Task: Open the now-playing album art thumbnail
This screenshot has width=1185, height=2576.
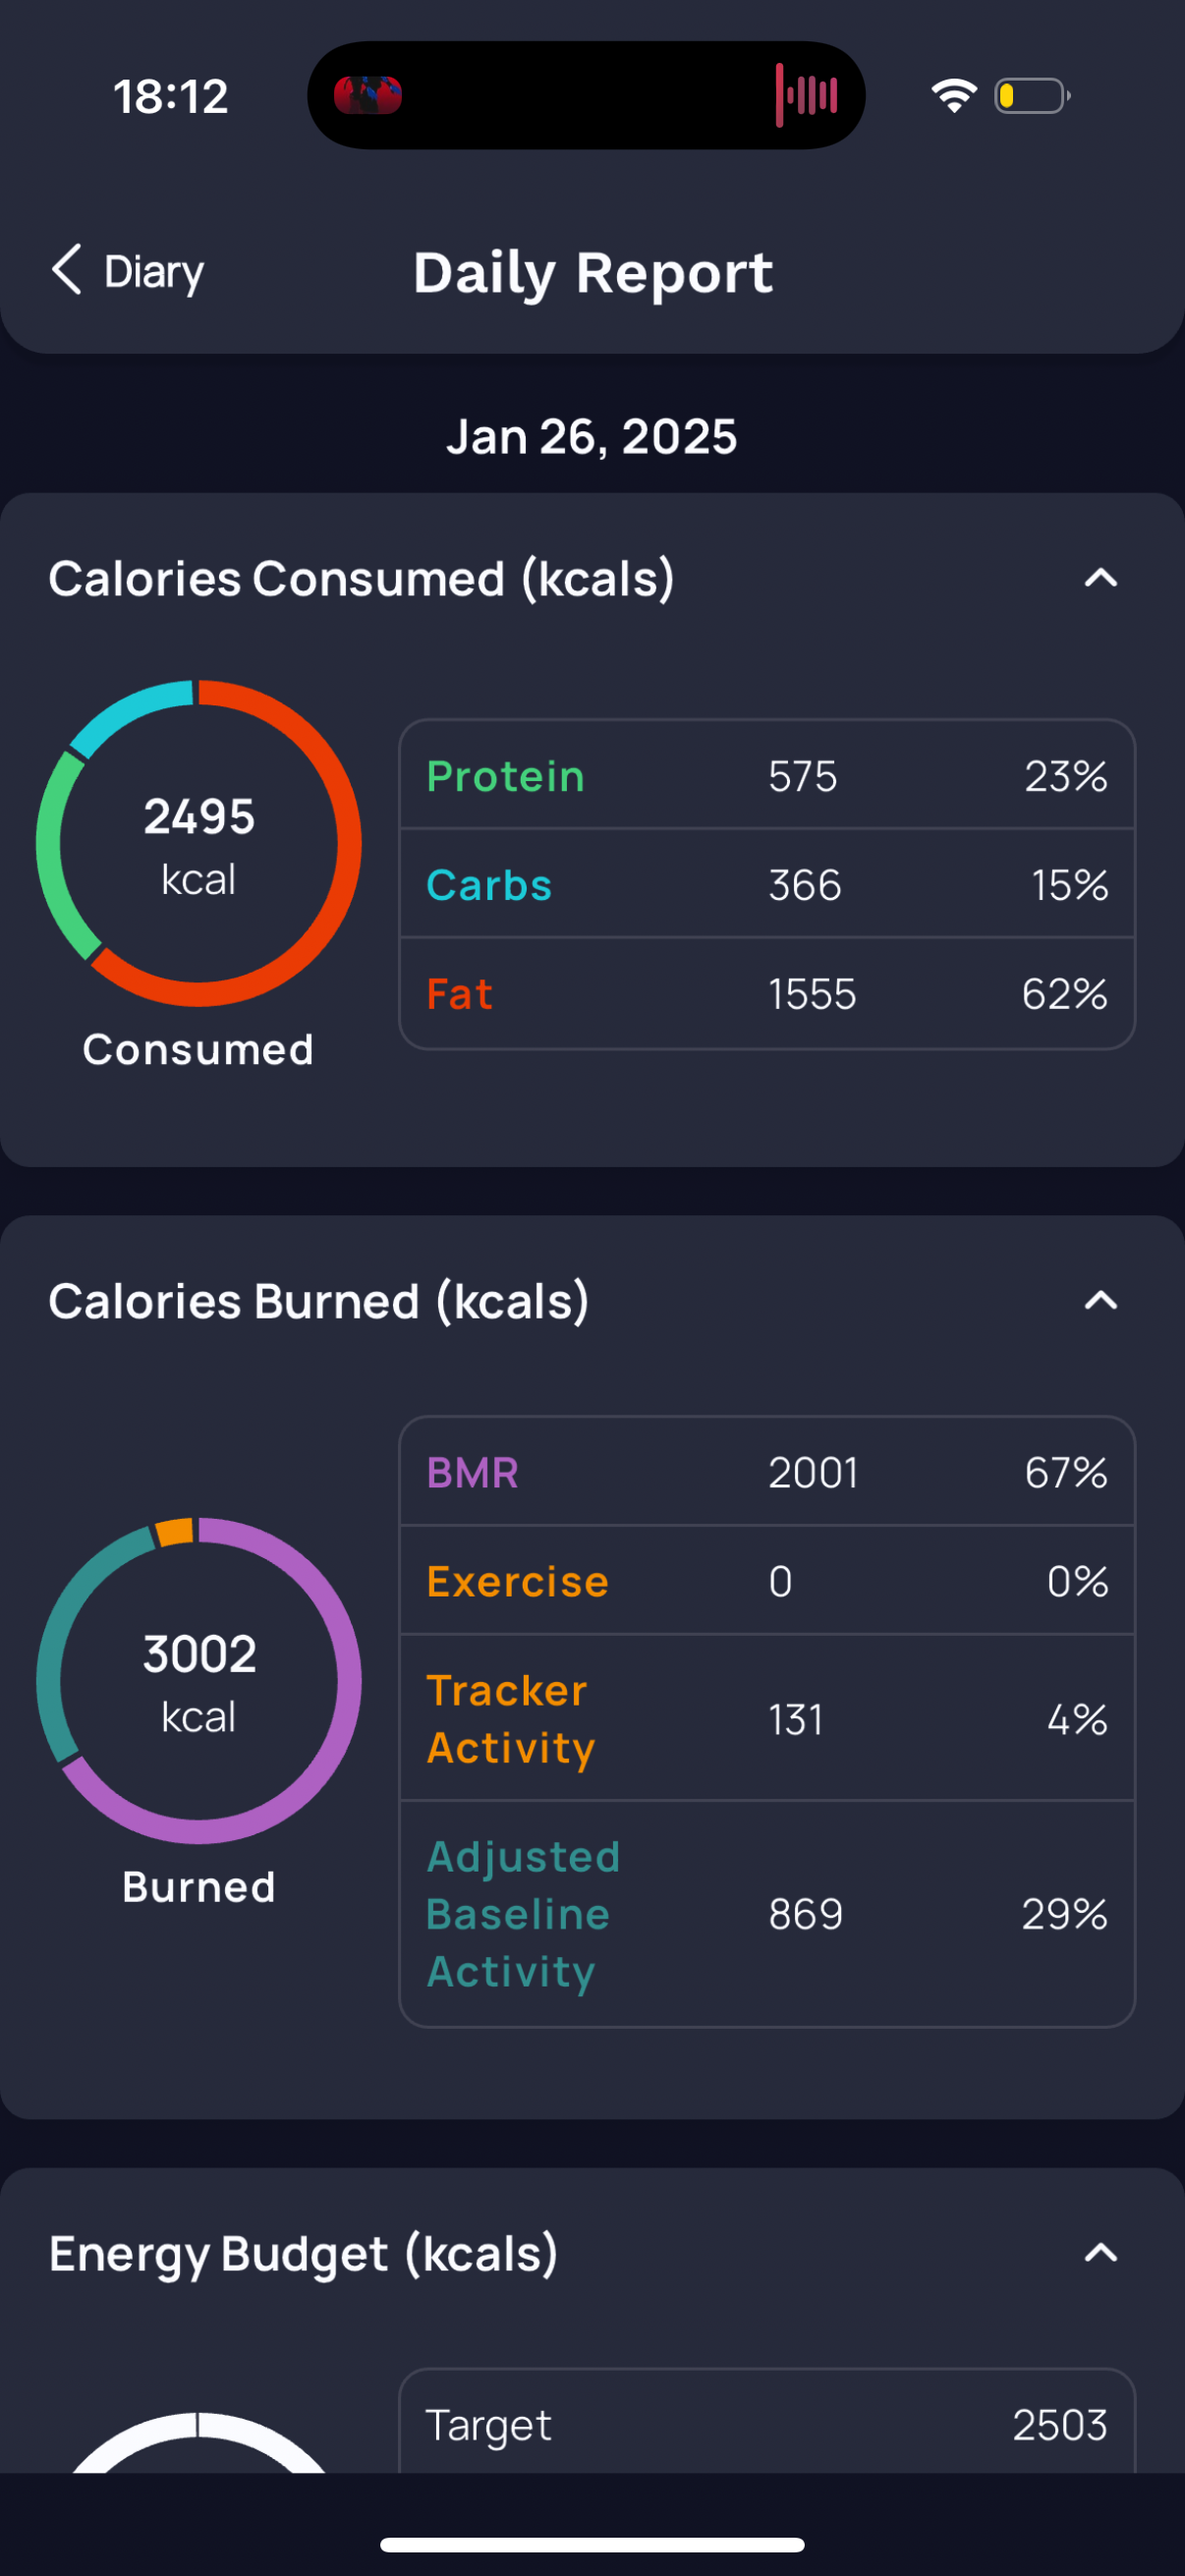Action: click(368, 96)
